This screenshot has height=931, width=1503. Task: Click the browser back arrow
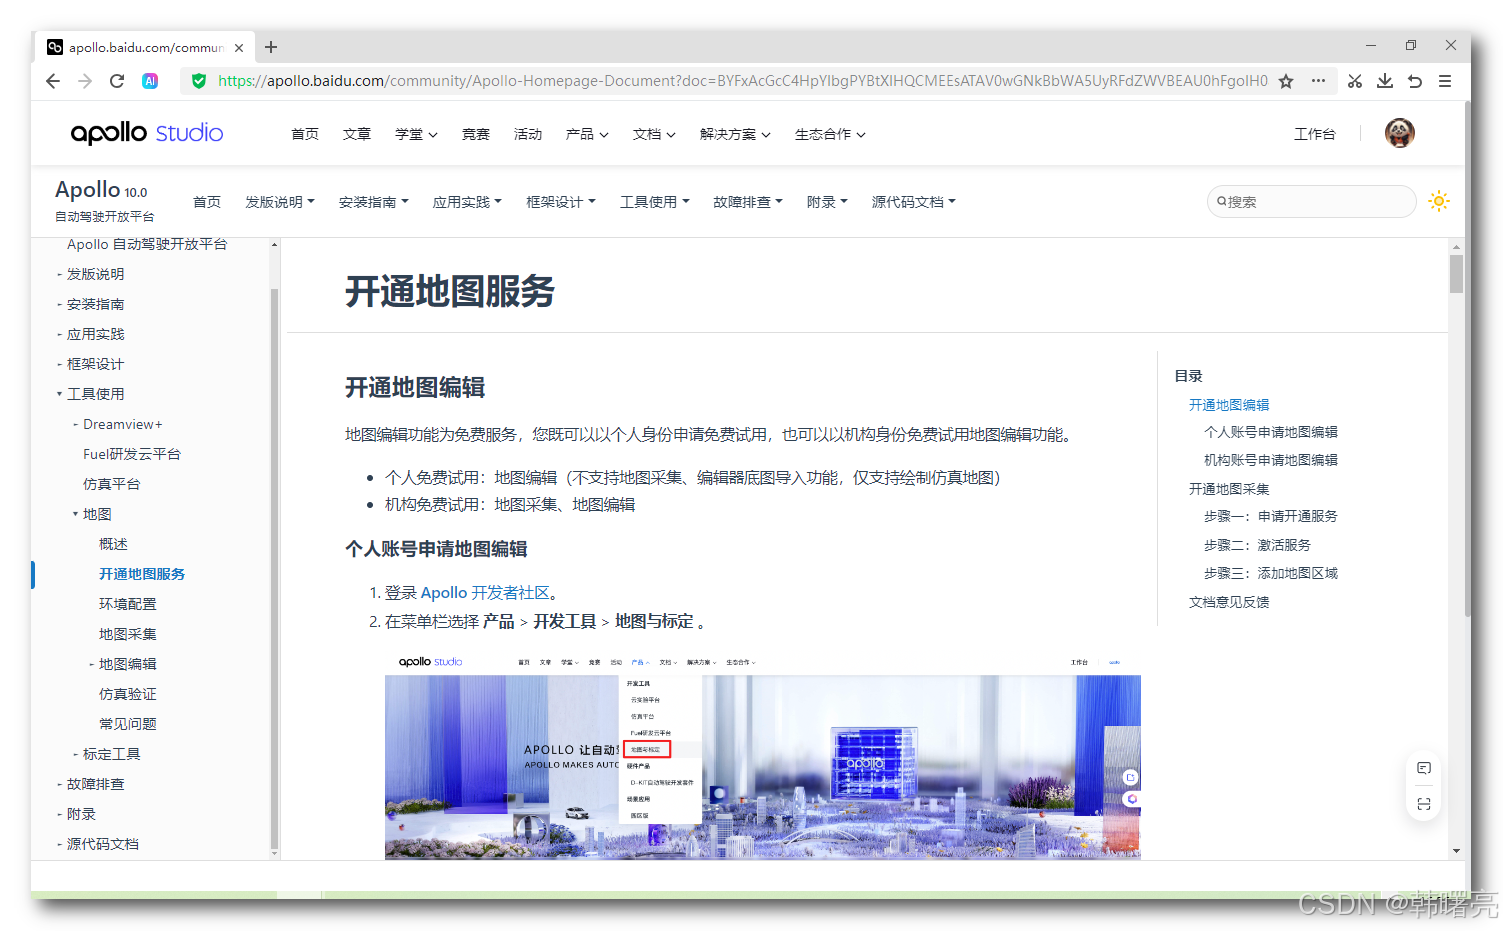point(53,81)
